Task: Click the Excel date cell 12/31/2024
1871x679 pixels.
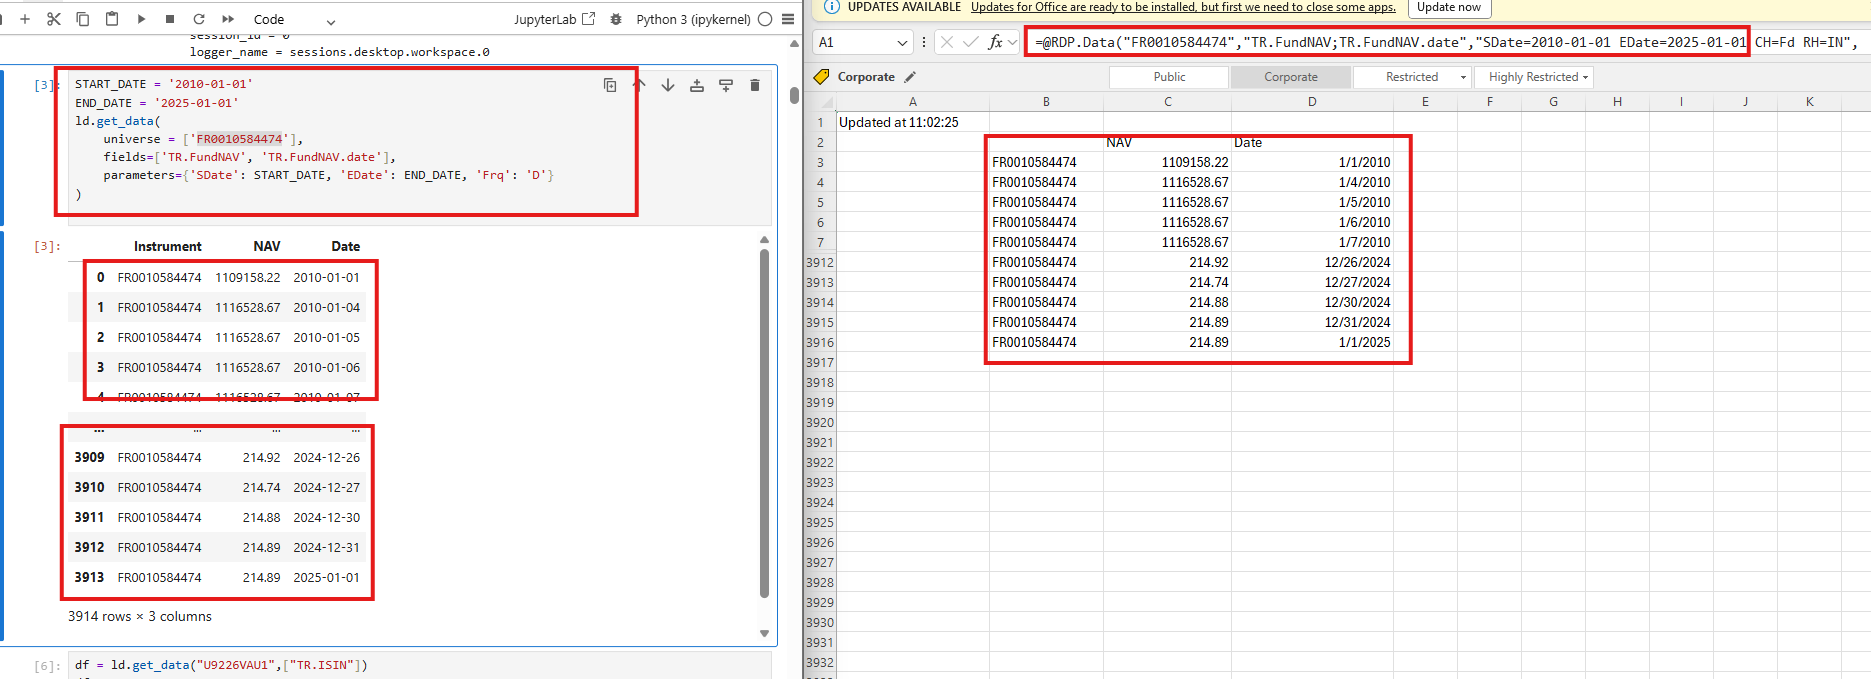Action: (x=1312, y=322)
